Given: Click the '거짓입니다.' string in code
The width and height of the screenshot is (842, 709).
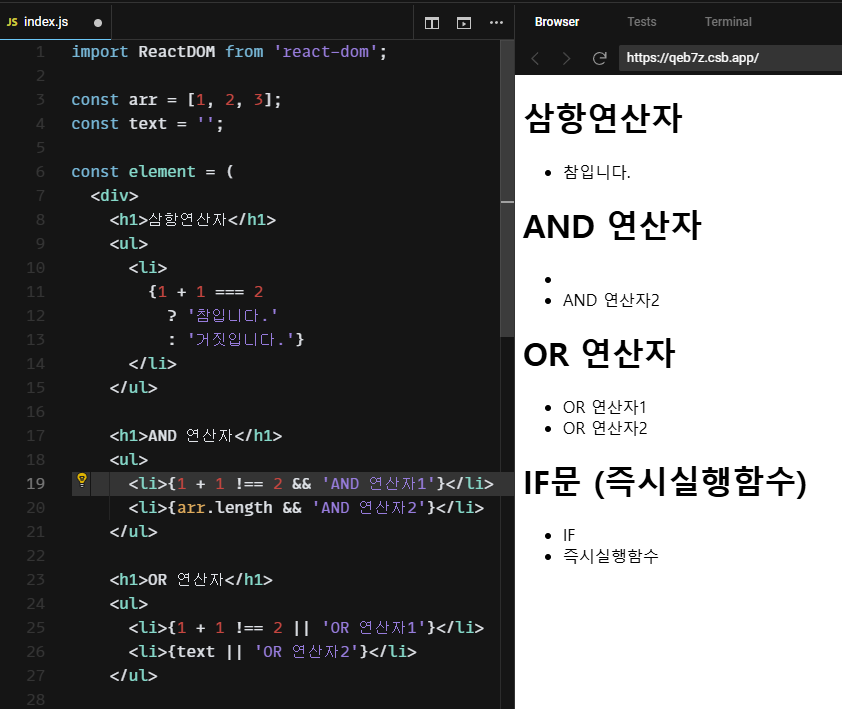Looking at the screenshot, I should [x=241, y=339].
